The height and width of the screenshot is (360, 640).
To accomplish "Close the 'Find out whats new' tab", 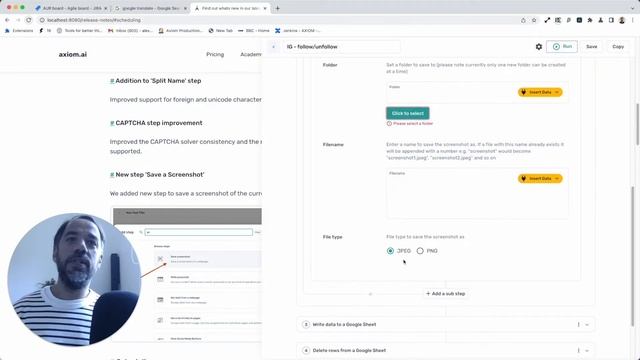I will click(265, 8).
